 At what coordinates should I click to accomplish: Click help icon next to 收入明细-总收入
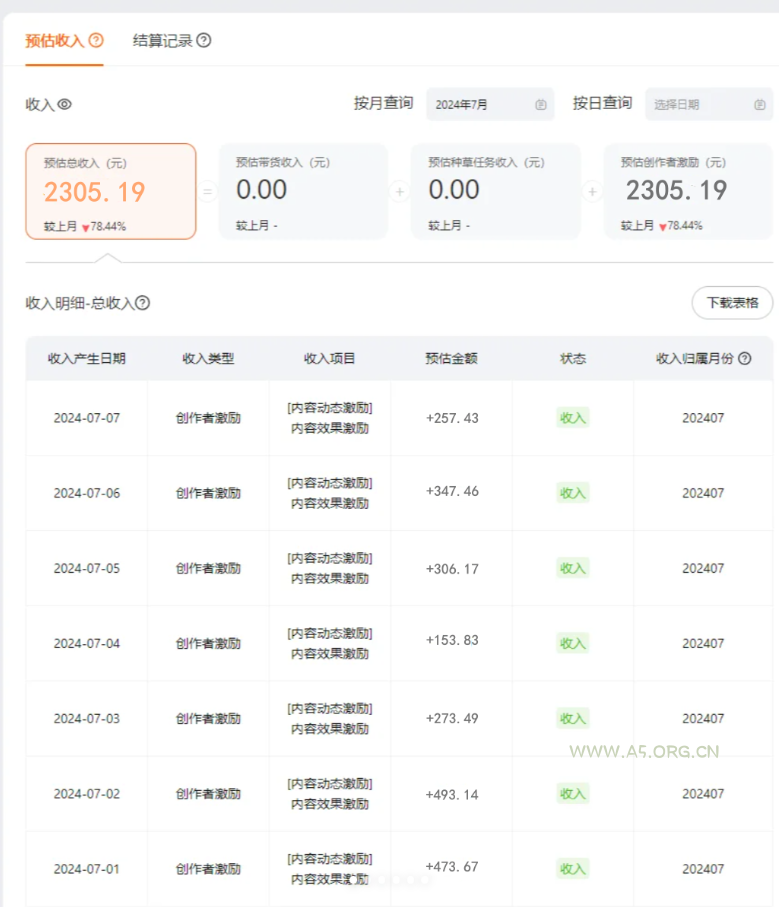[143, 303]
